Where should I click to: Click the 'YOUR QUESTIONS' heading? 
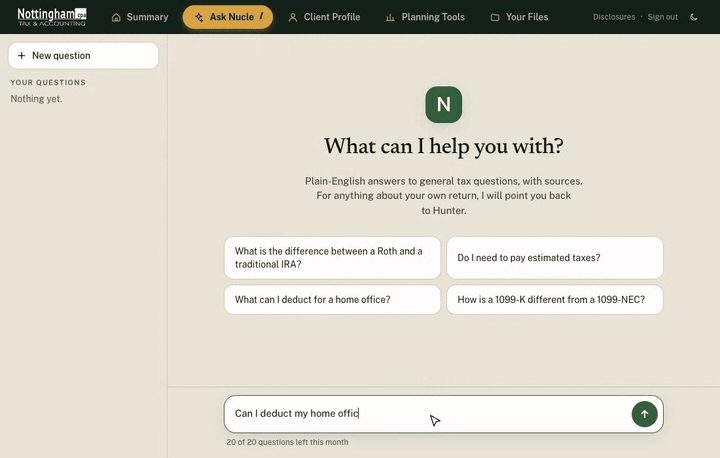[48, 82]
